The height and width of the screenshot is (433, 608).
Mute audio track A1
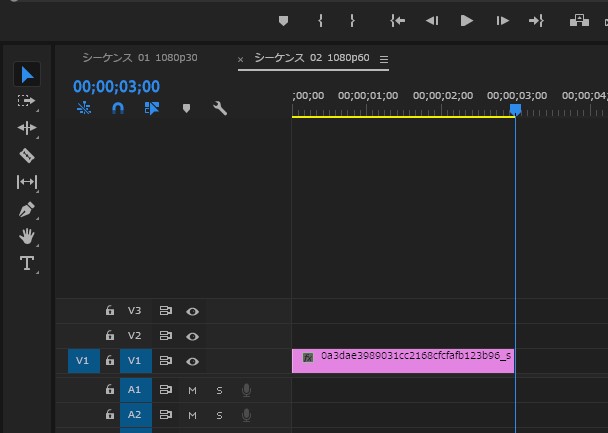coord(192,390)
